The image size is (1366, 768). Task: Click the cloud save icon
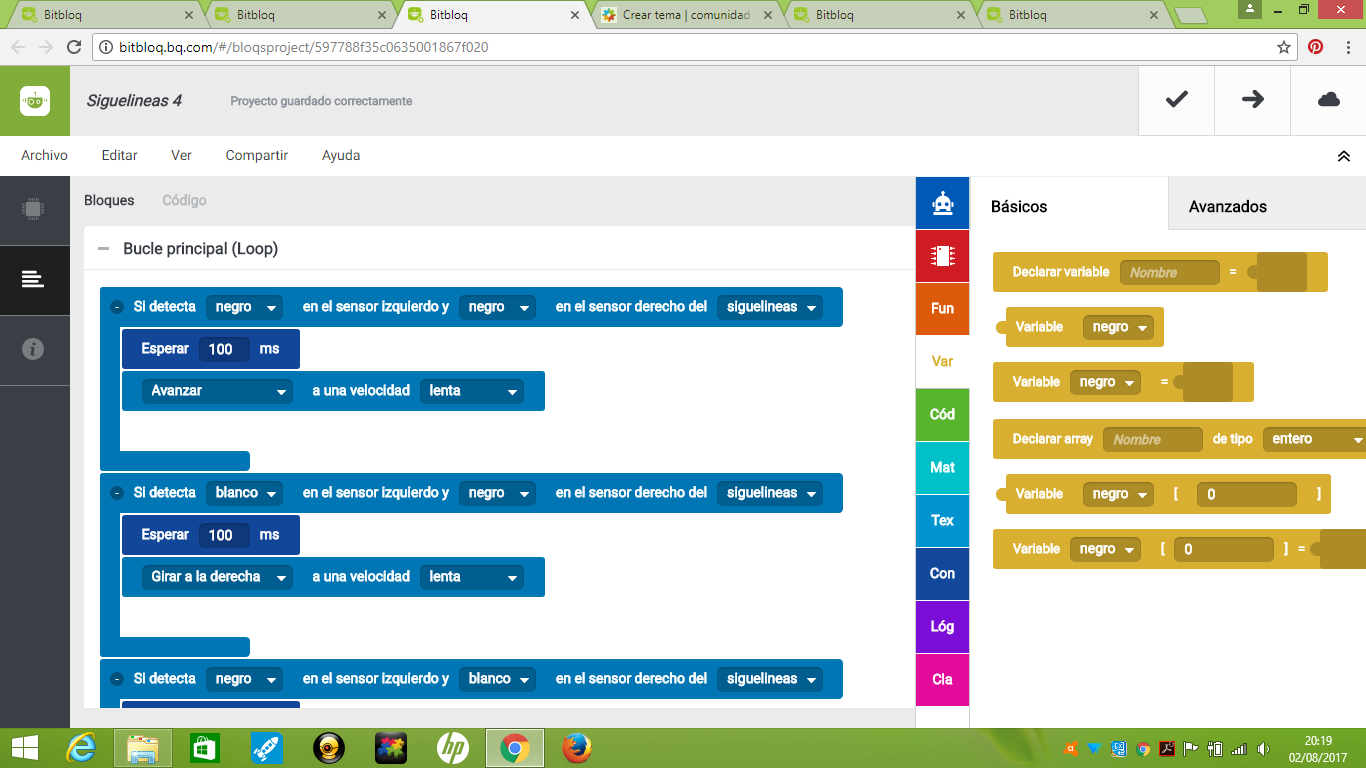[x=1329, y=99]
